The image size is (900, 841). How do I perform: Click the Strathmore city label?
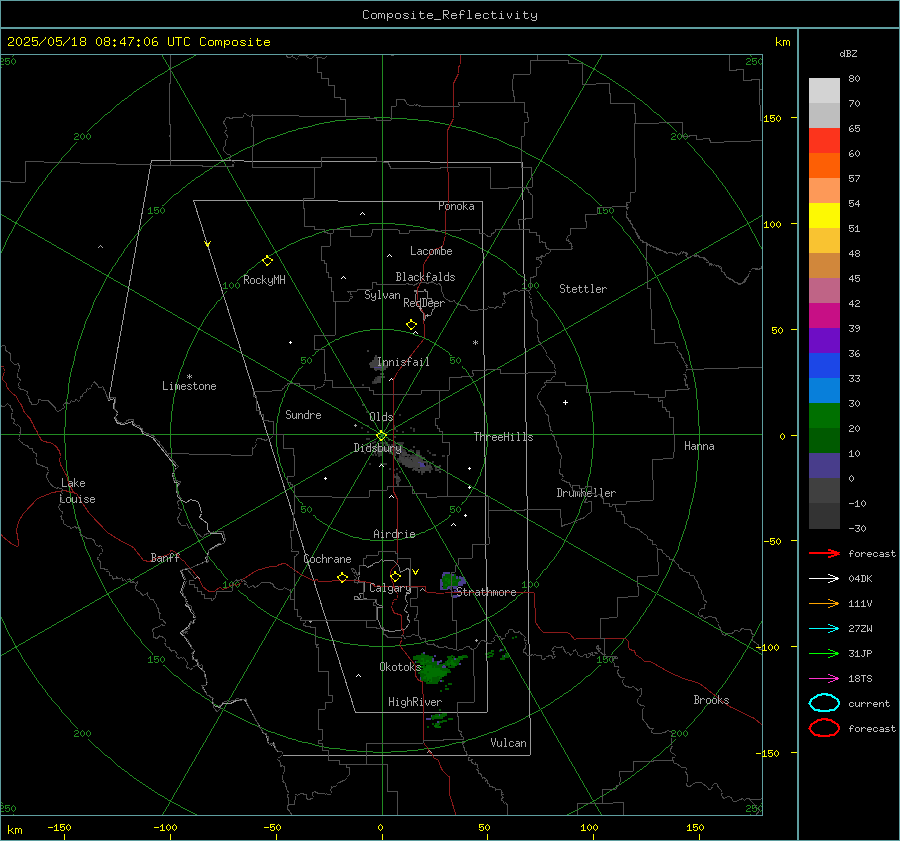tap(486, 592)
